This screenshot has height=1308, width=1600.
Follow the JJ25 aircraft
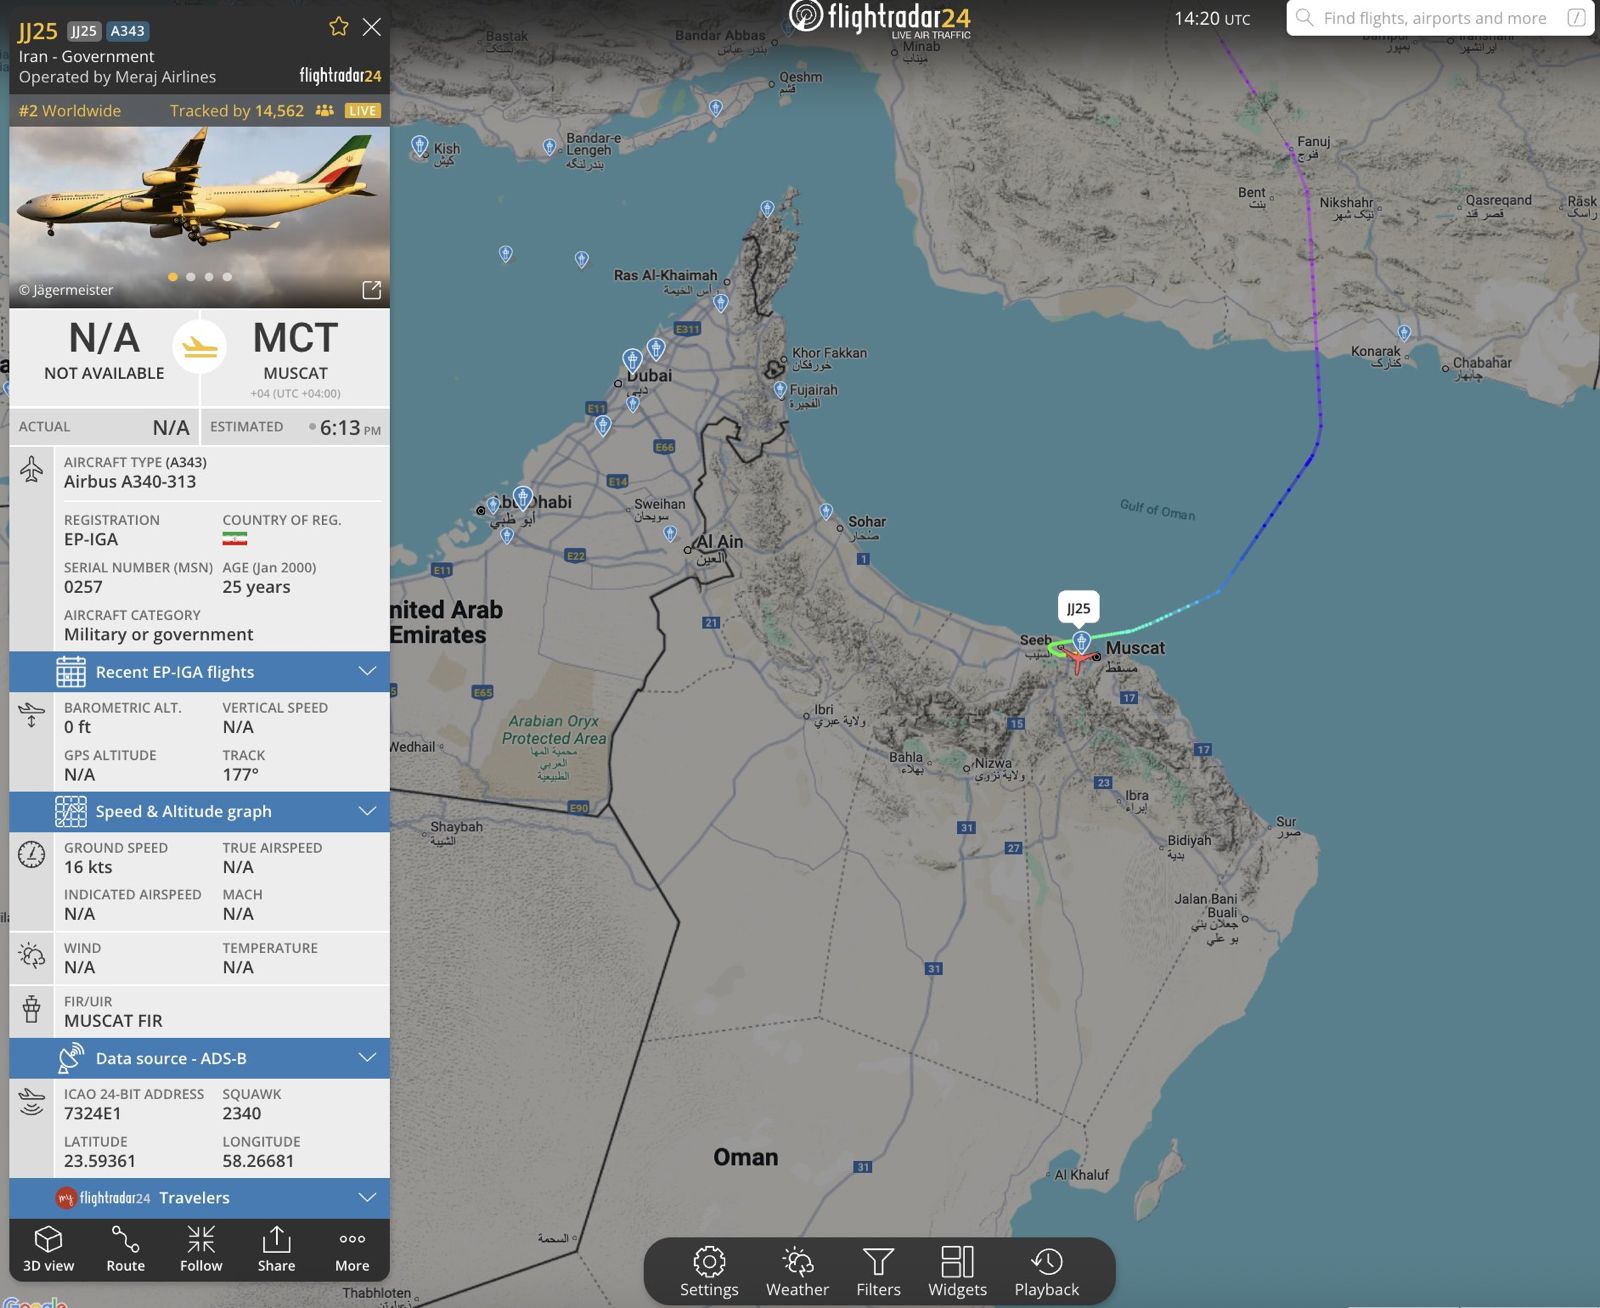(x=201, y=1249)
